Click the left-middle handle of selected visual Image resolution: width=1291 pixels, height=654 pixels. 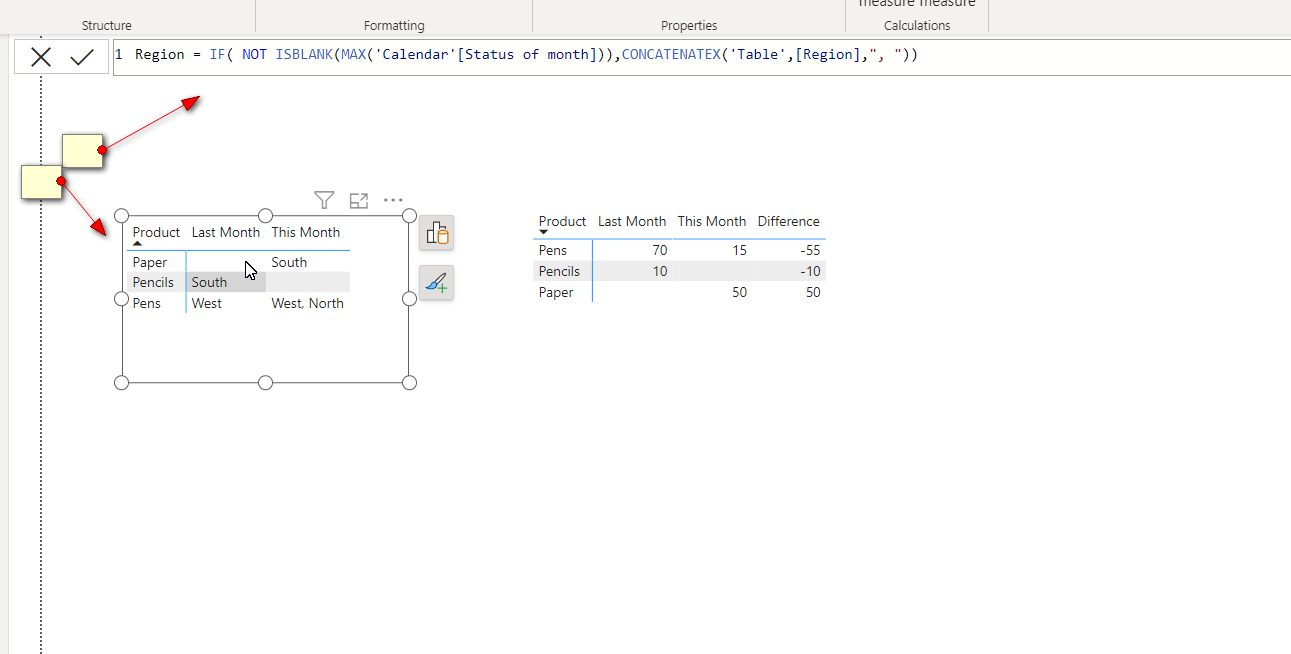(122, 299)
